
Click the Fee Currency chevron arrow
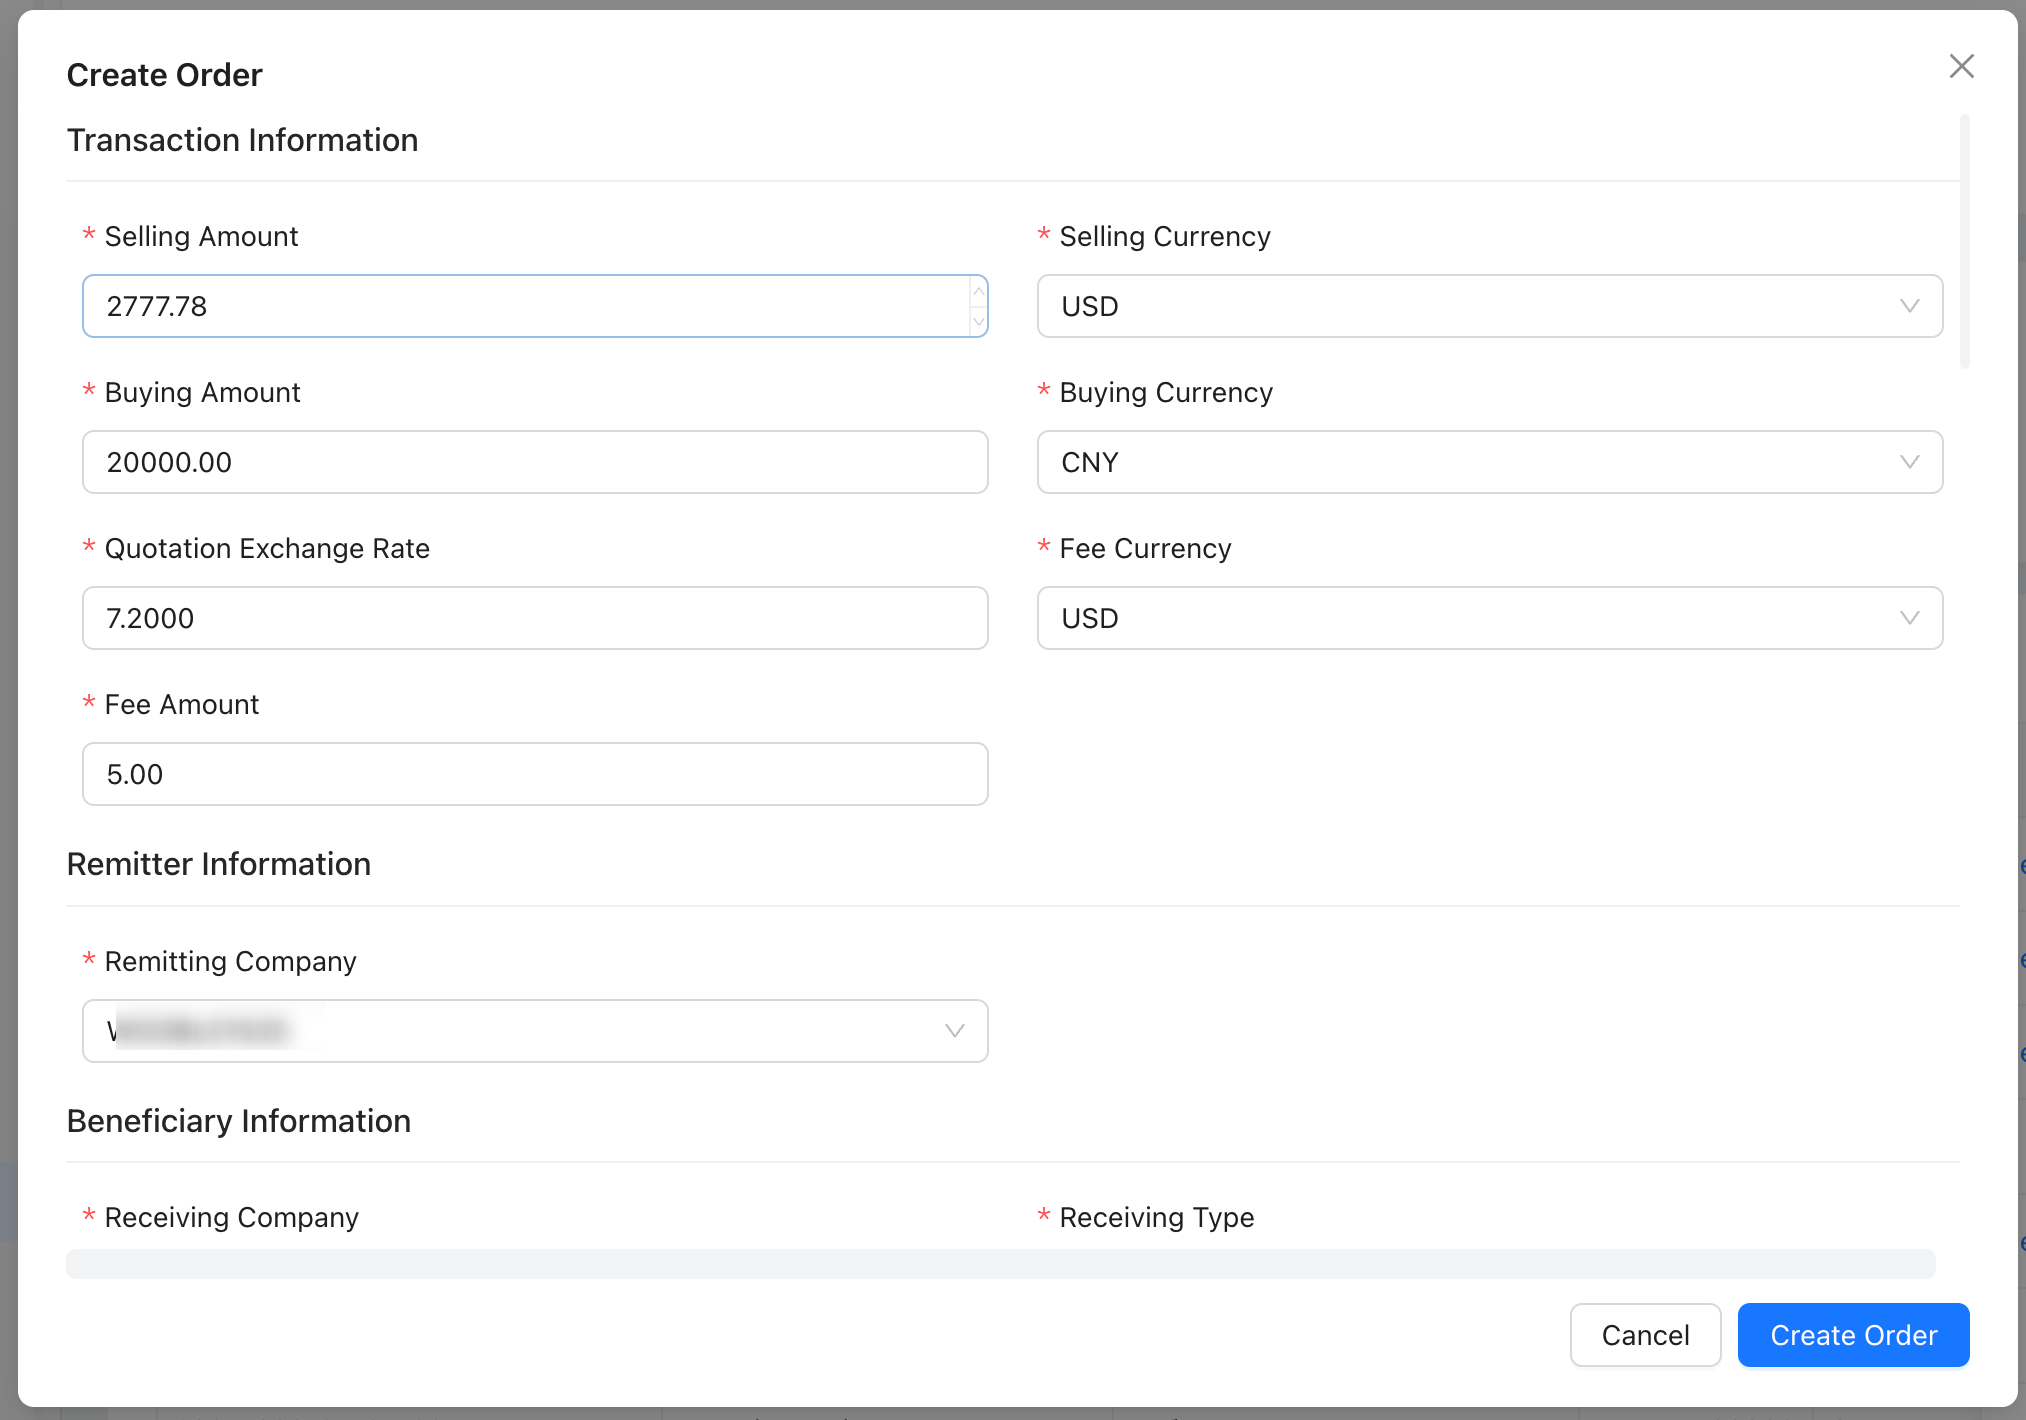1909,618
